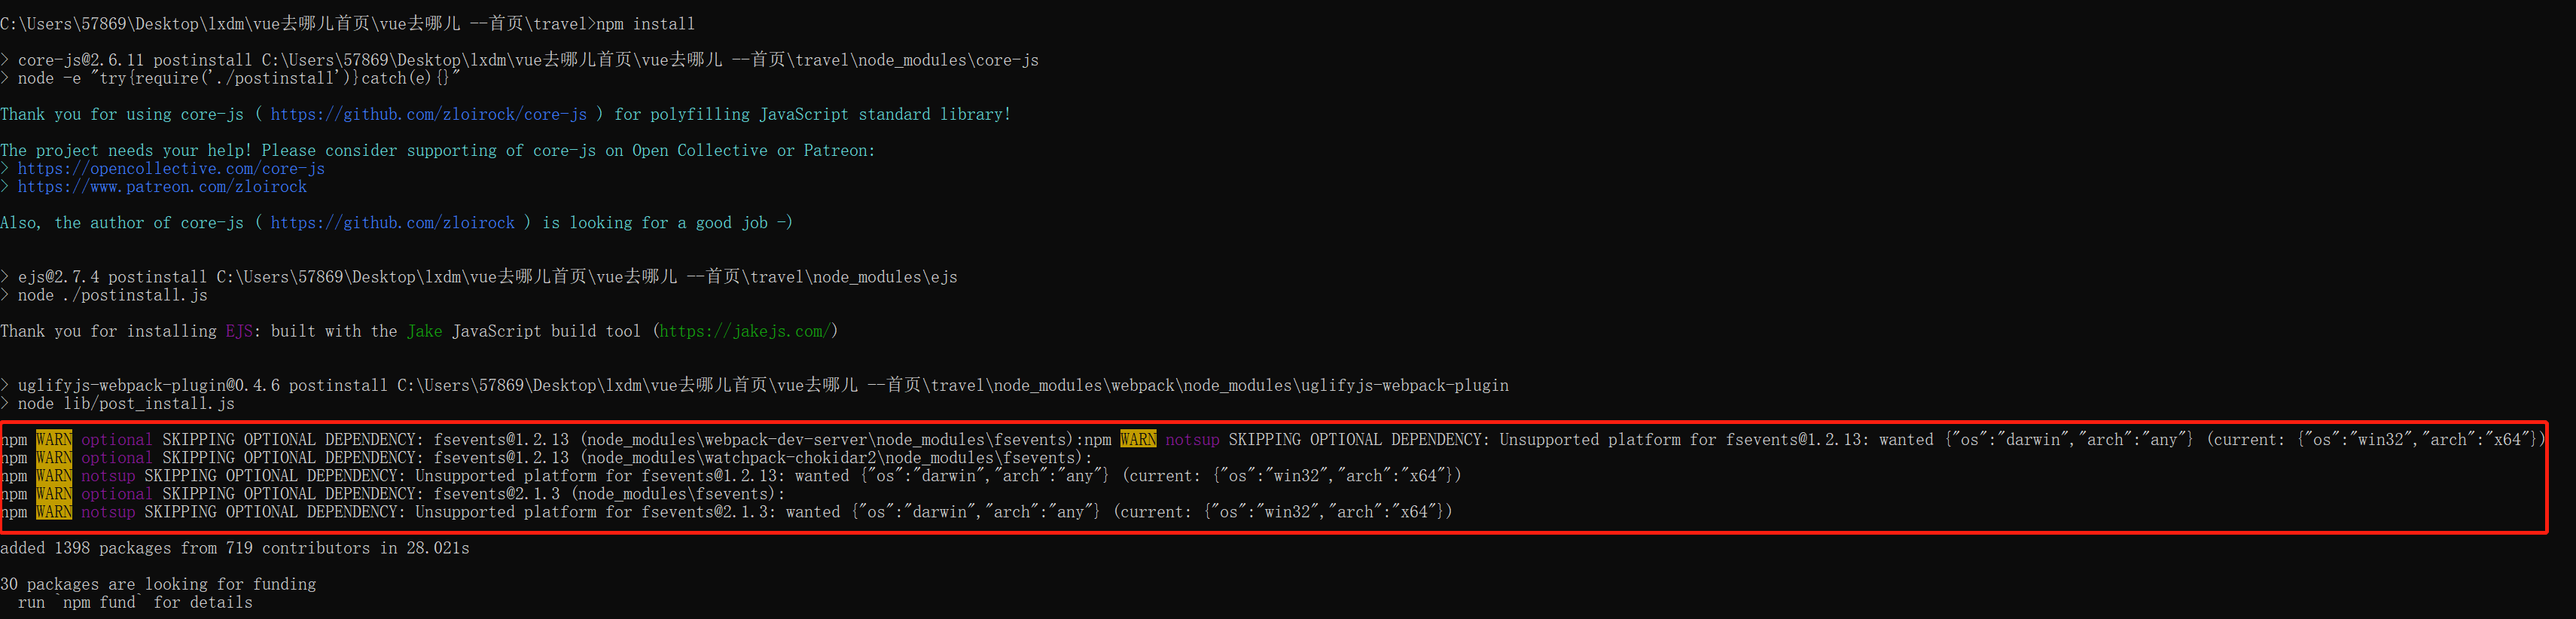
Task: Click the 30 packages looking for funding line
Action: 158,585
